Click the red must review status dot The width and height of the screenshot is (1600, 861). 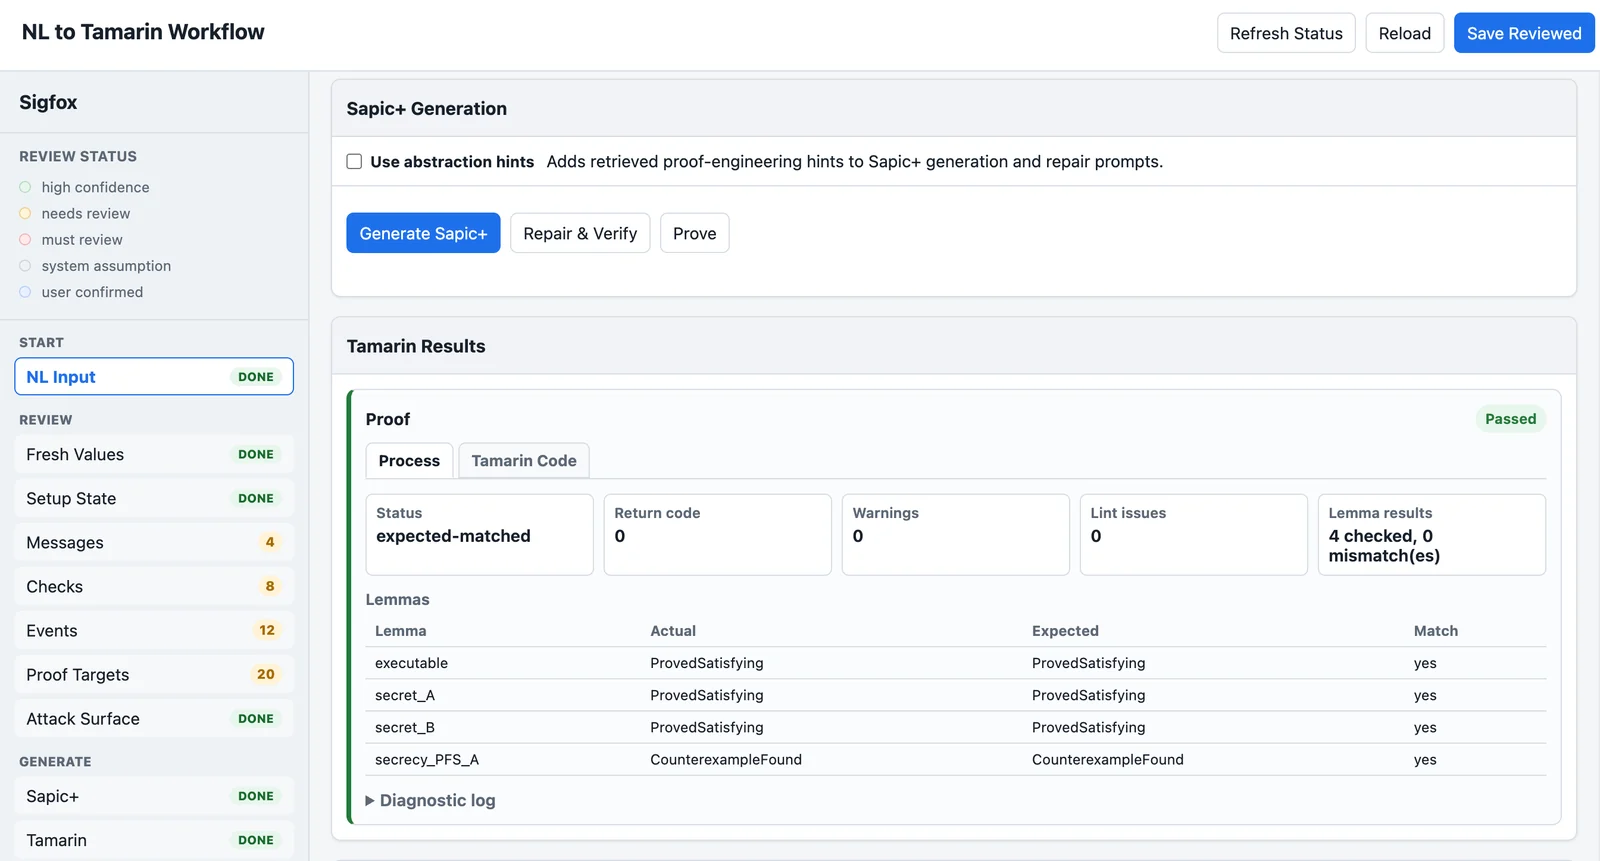click(25, 239)
